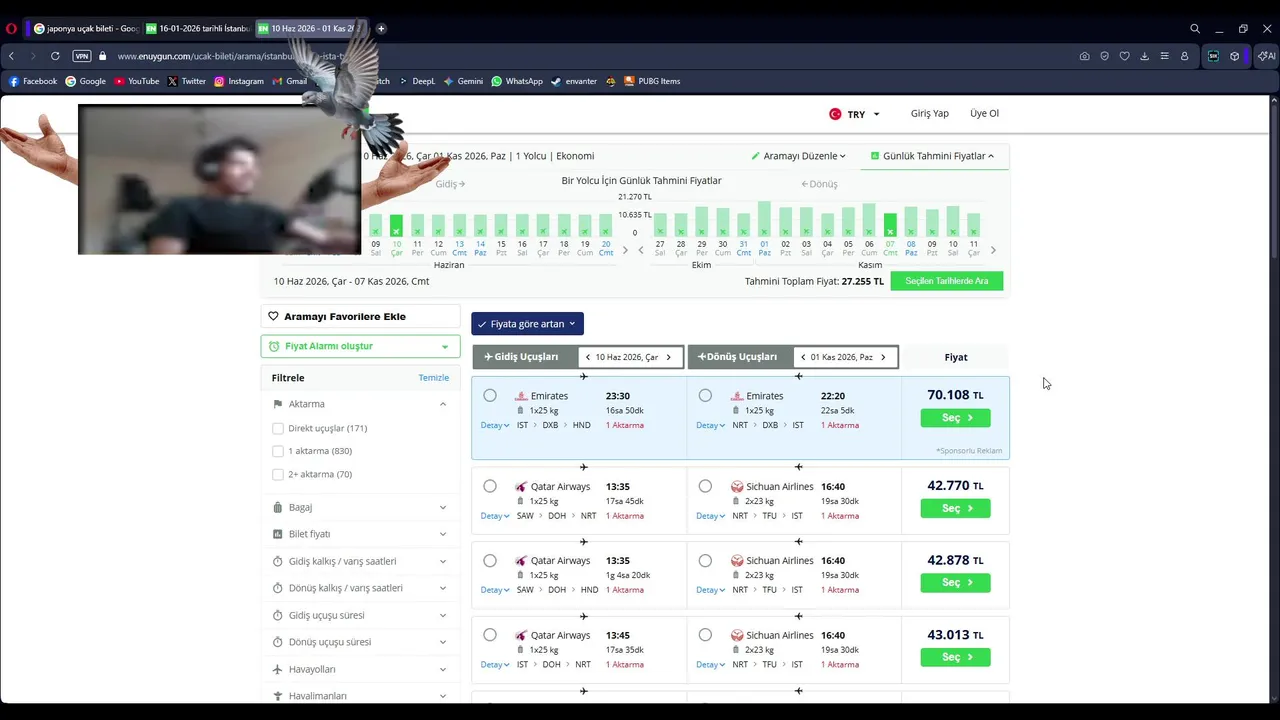This screenshot has height=720, width=1280.
Task: Collapse the Günlük Tahmini Fiyatlar panel
Action: (x=932, y=156)
